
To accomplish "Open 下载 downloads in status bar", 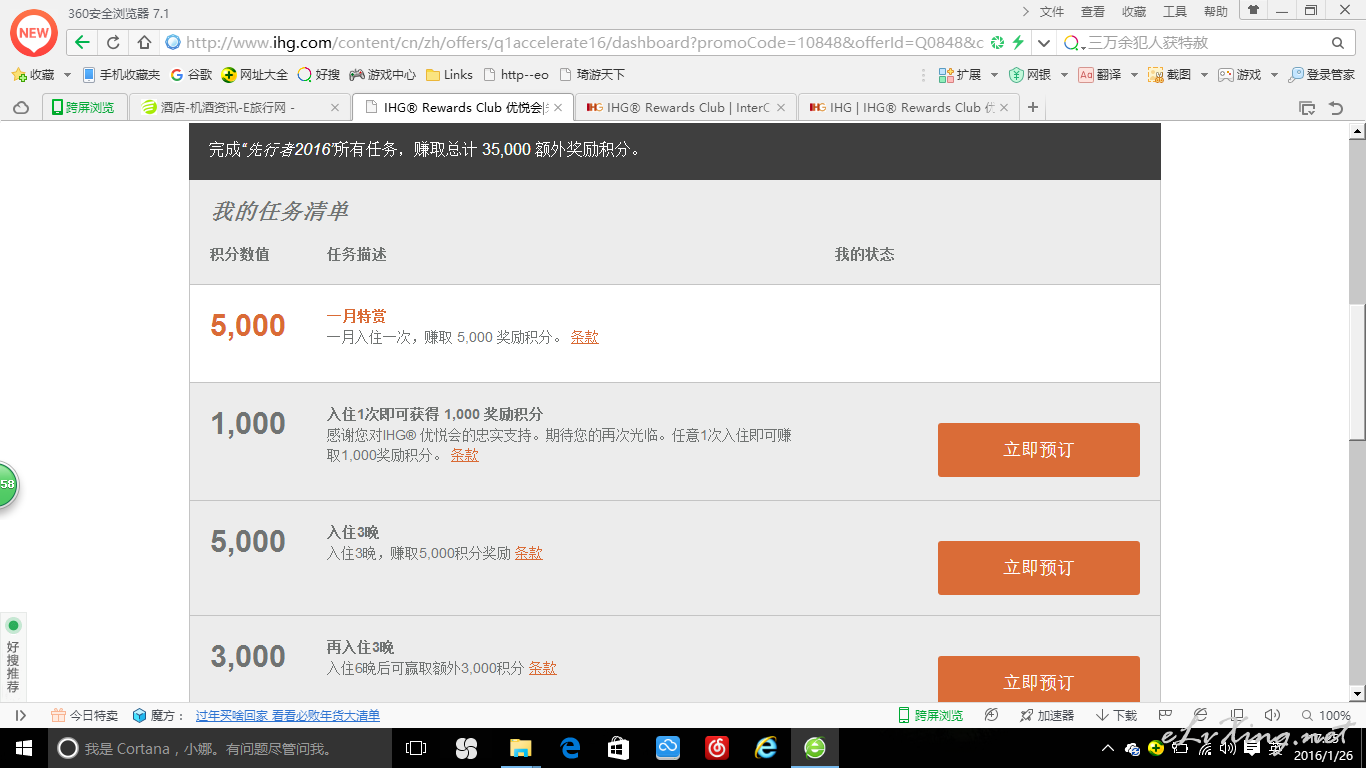I will pyautogui.click(x=1117, y=716).
